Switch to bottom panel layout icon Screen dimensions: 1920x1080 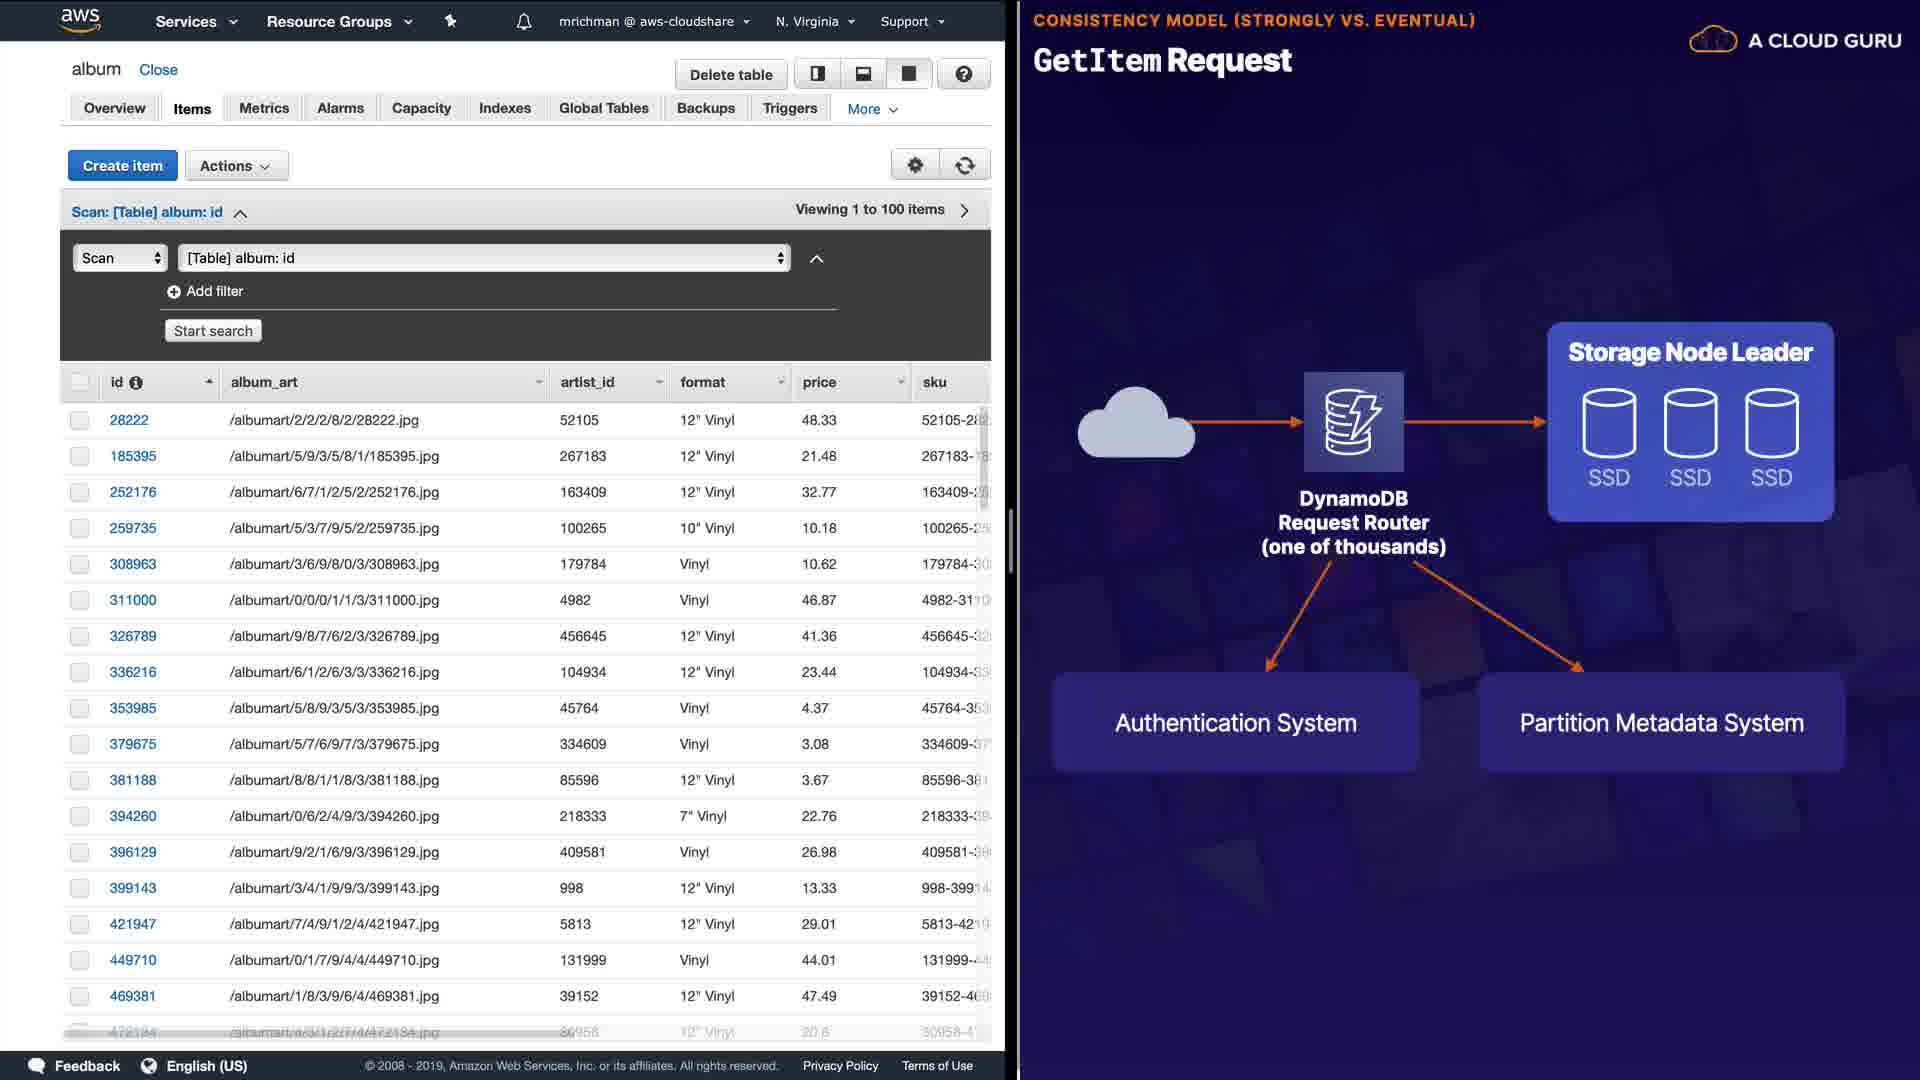[x=863, y=74]
